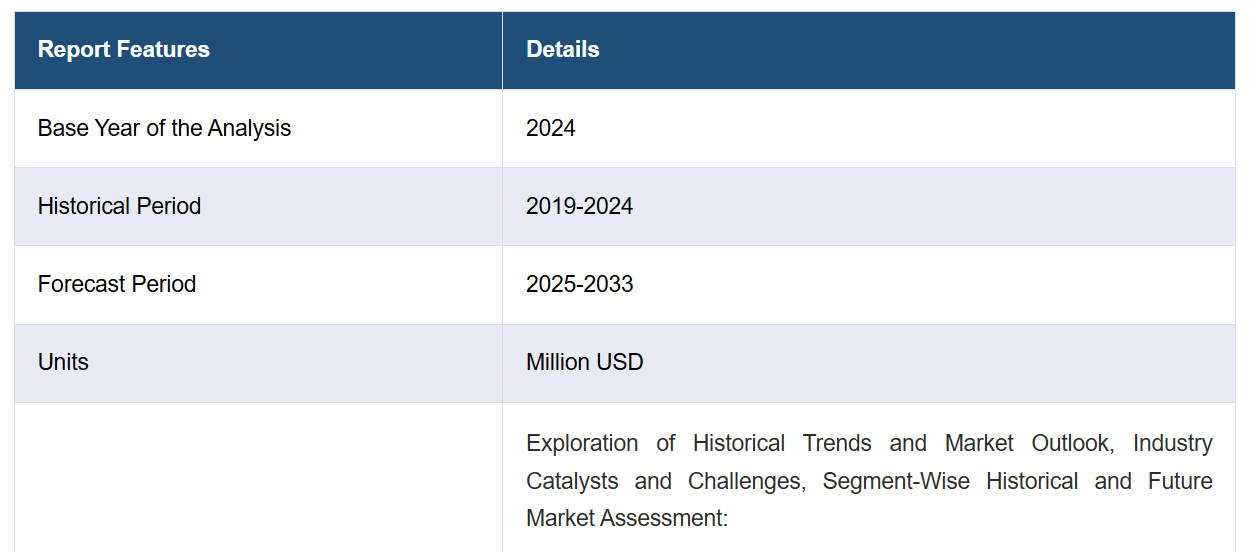Click the word Market Outlook
The image size is (1249, 552).
coord(1027,443)
